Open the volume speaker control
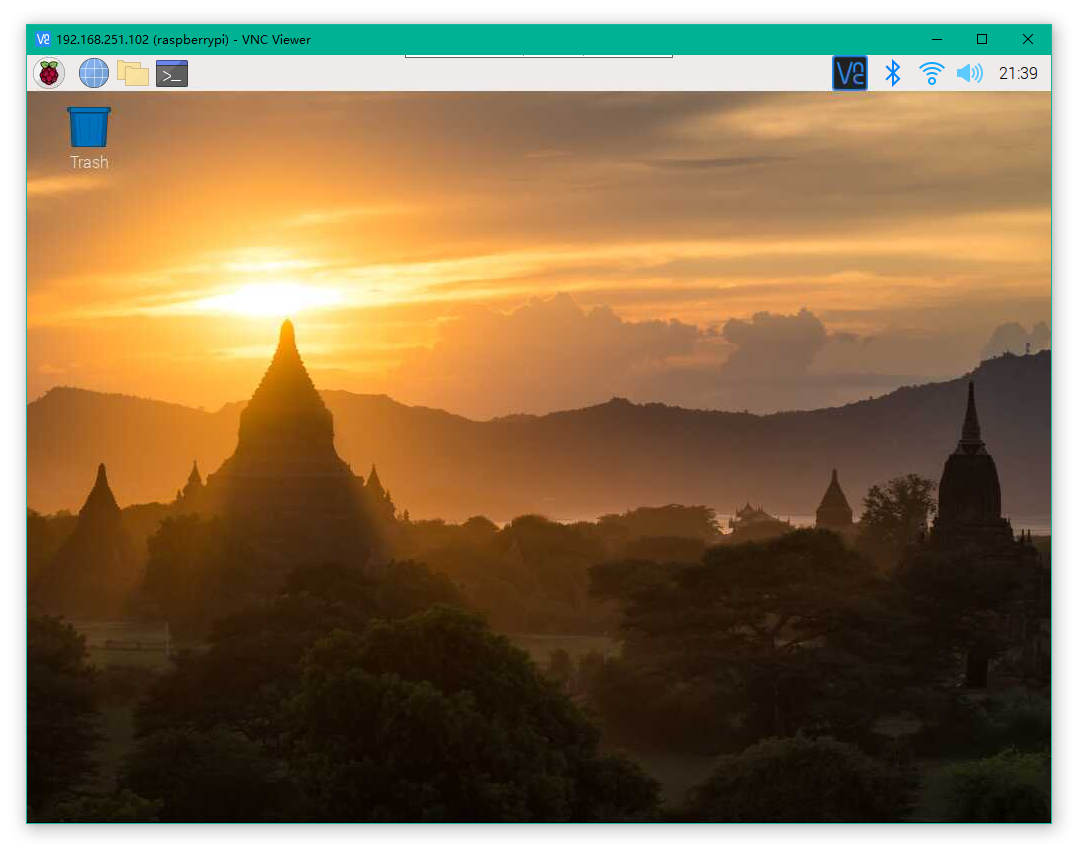This screenshot has width=1084, height=849. coord(969,73)
